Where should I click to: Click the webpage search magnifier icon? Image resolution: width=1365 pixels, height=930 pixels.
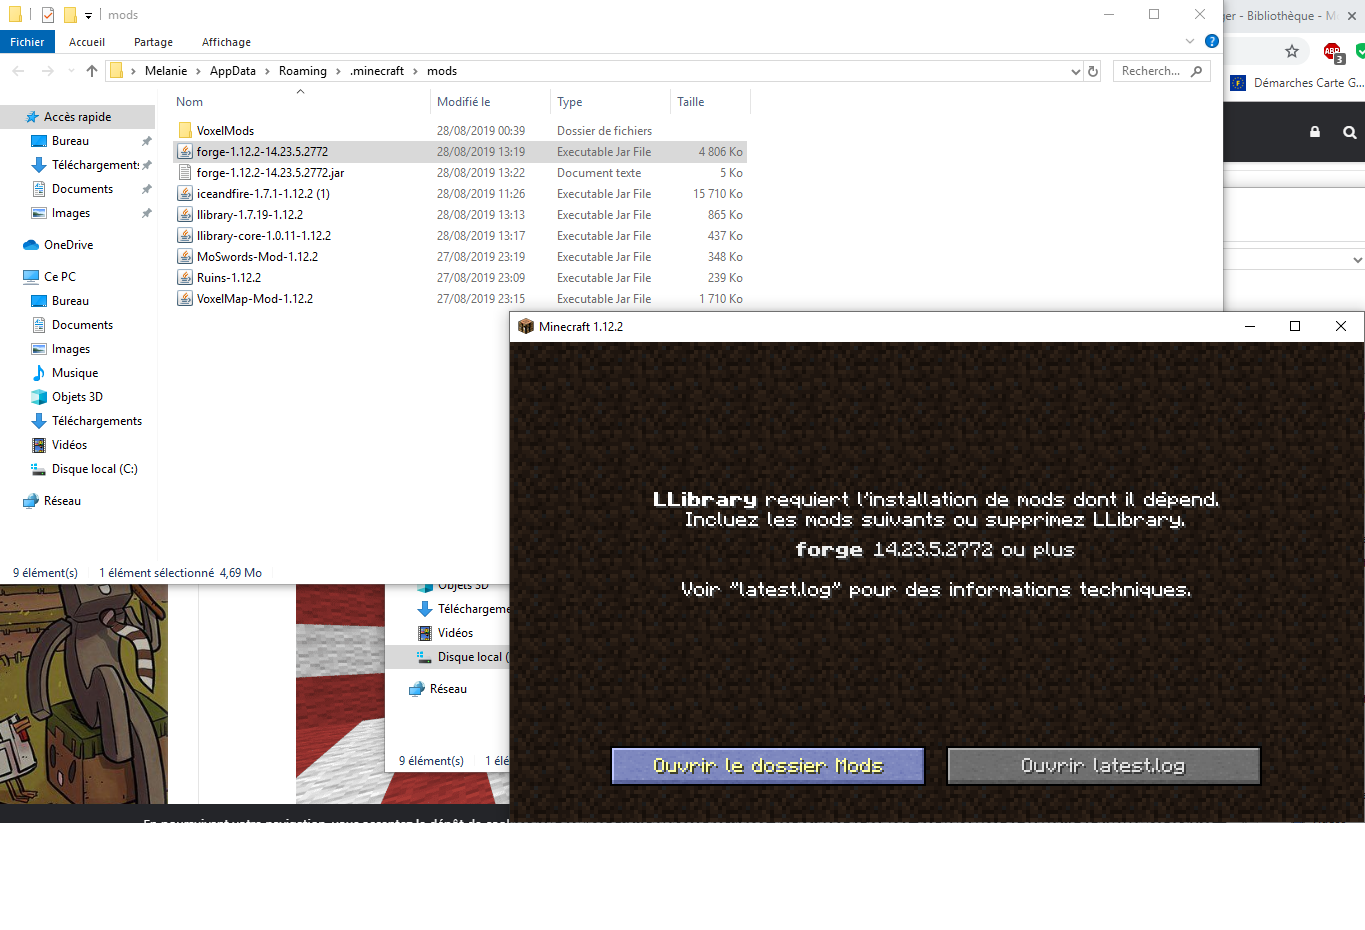click(x=1350, y=132)
